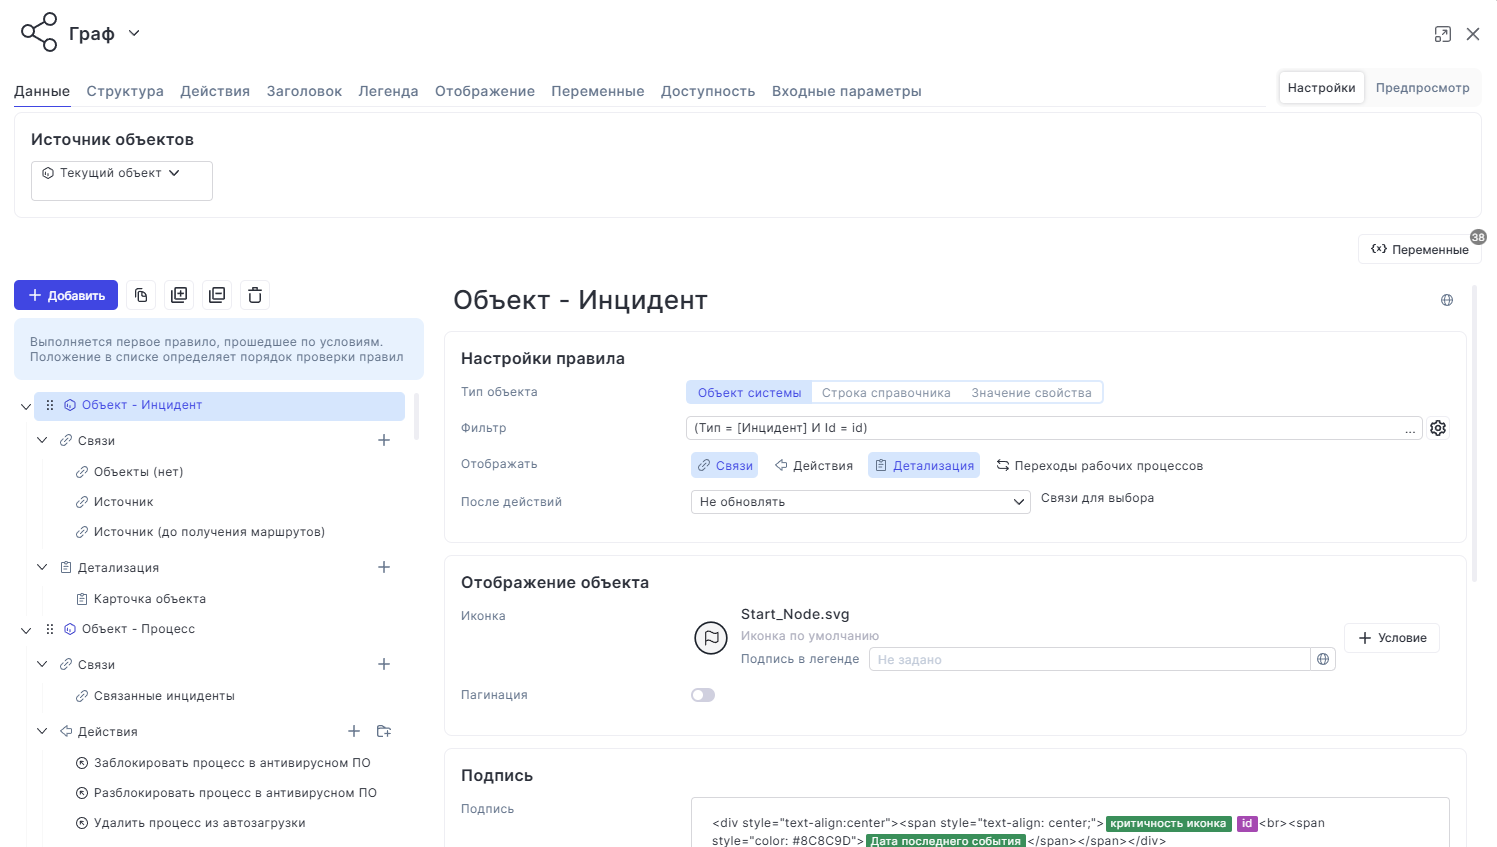The height and width of the screenshot is (847, 1497).
Task: Click the right panel vertical scrollbar
Action: 1474,432
